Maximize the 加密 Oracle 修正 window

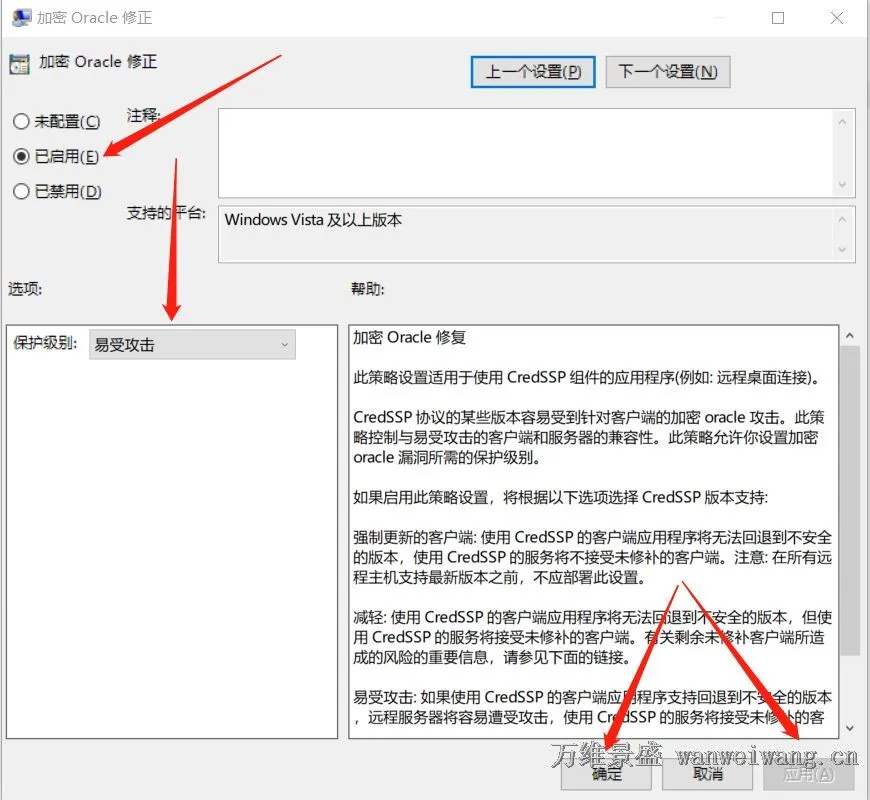778,18
